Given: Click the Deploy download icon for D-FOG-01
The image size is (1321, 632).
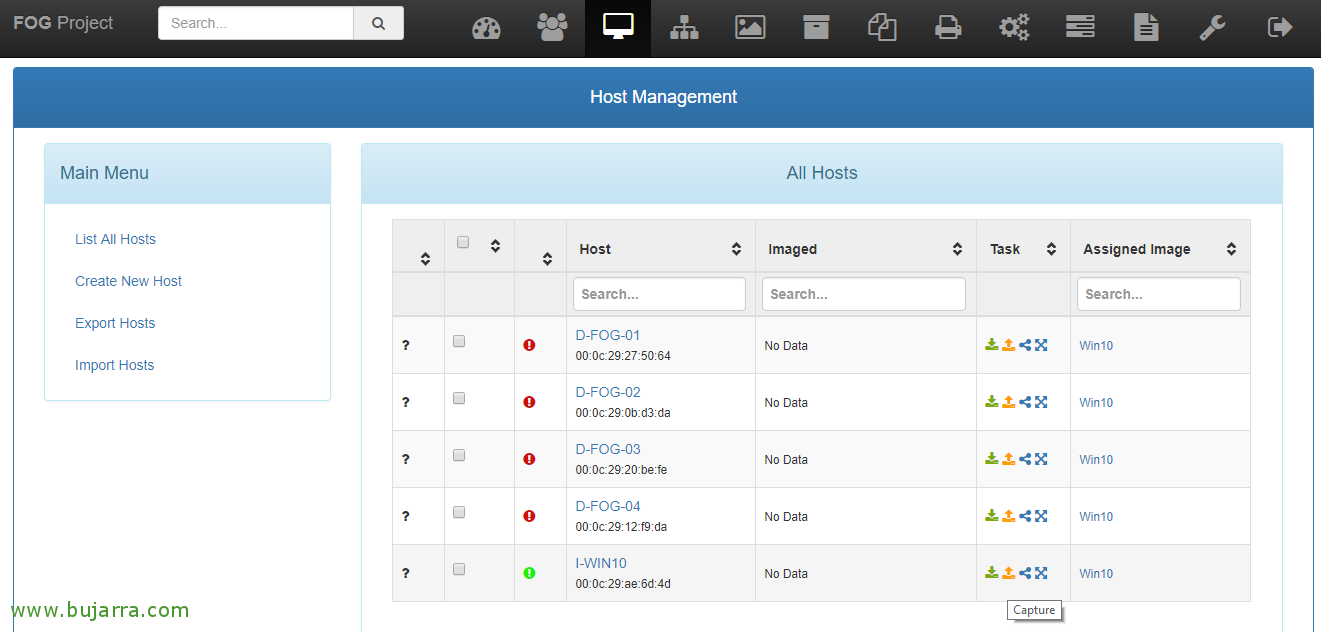Looking at the screenshot, I should pyautogui.click(x=992, y=345).
